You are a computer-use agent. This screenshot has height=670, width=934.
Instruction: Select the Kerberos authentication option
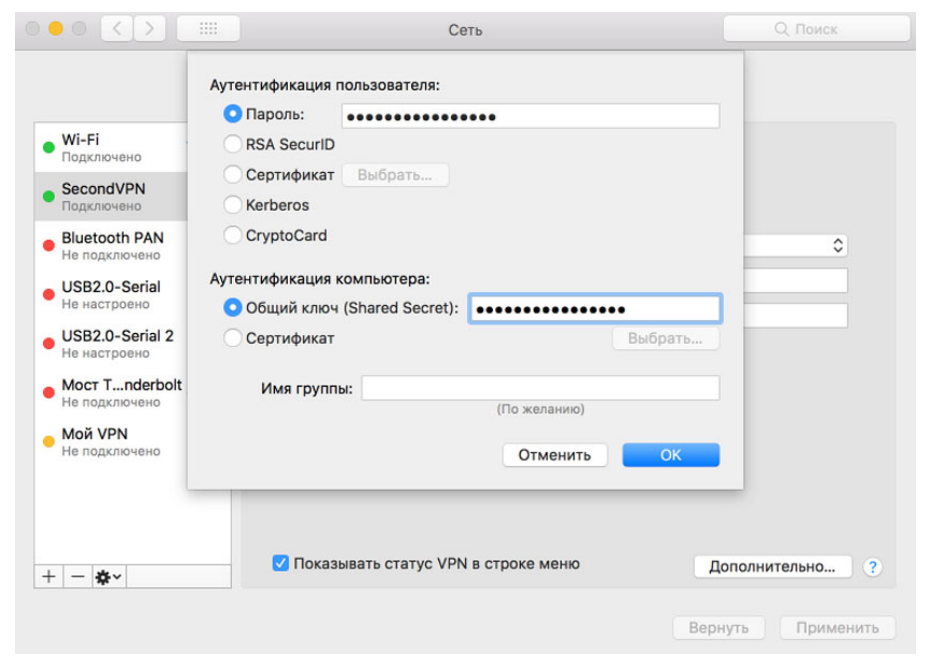click(232, 205)
